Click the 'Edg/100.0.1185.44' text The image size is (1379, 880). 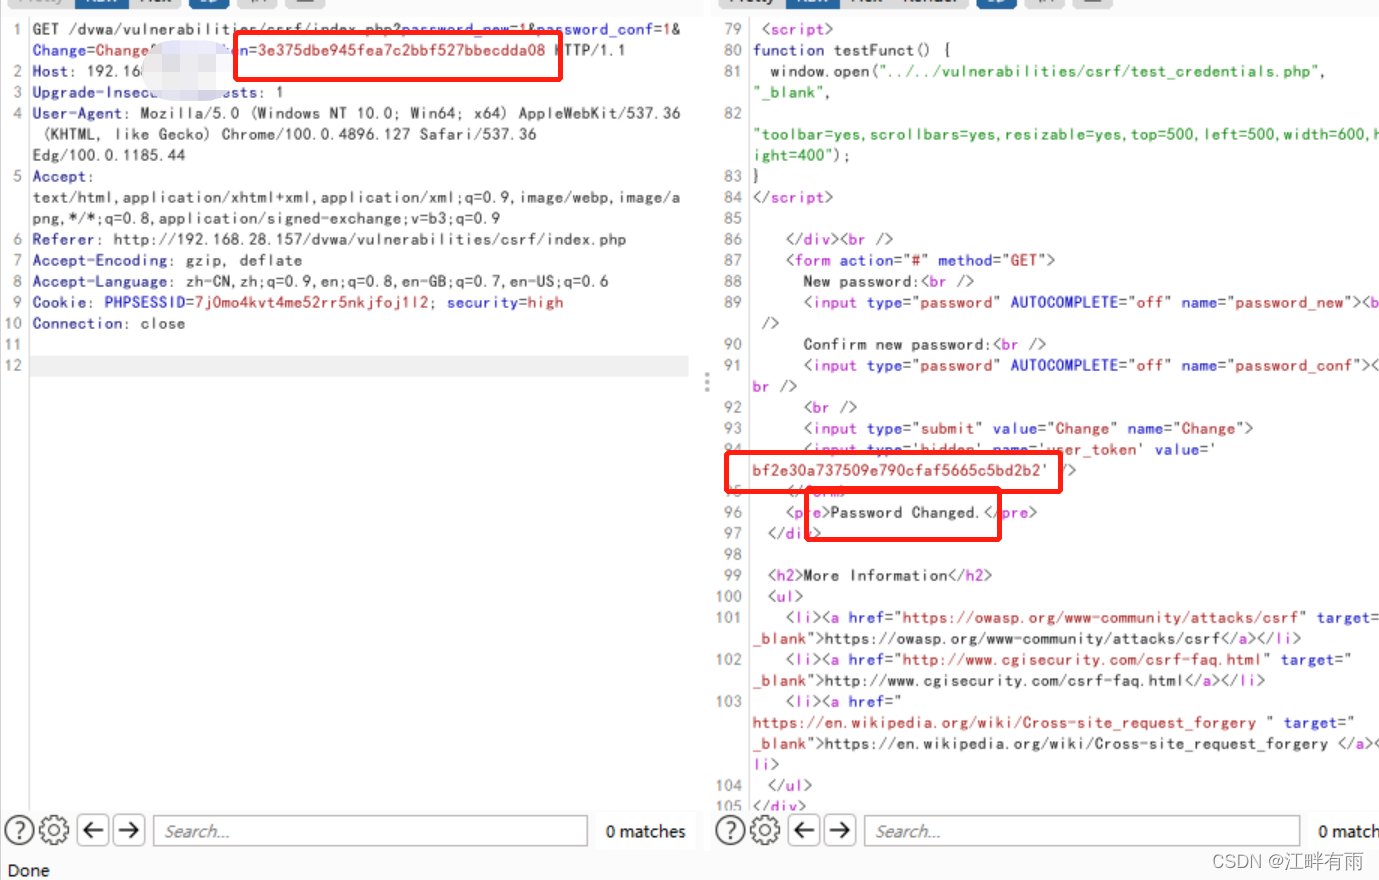[x=108, y=155]
